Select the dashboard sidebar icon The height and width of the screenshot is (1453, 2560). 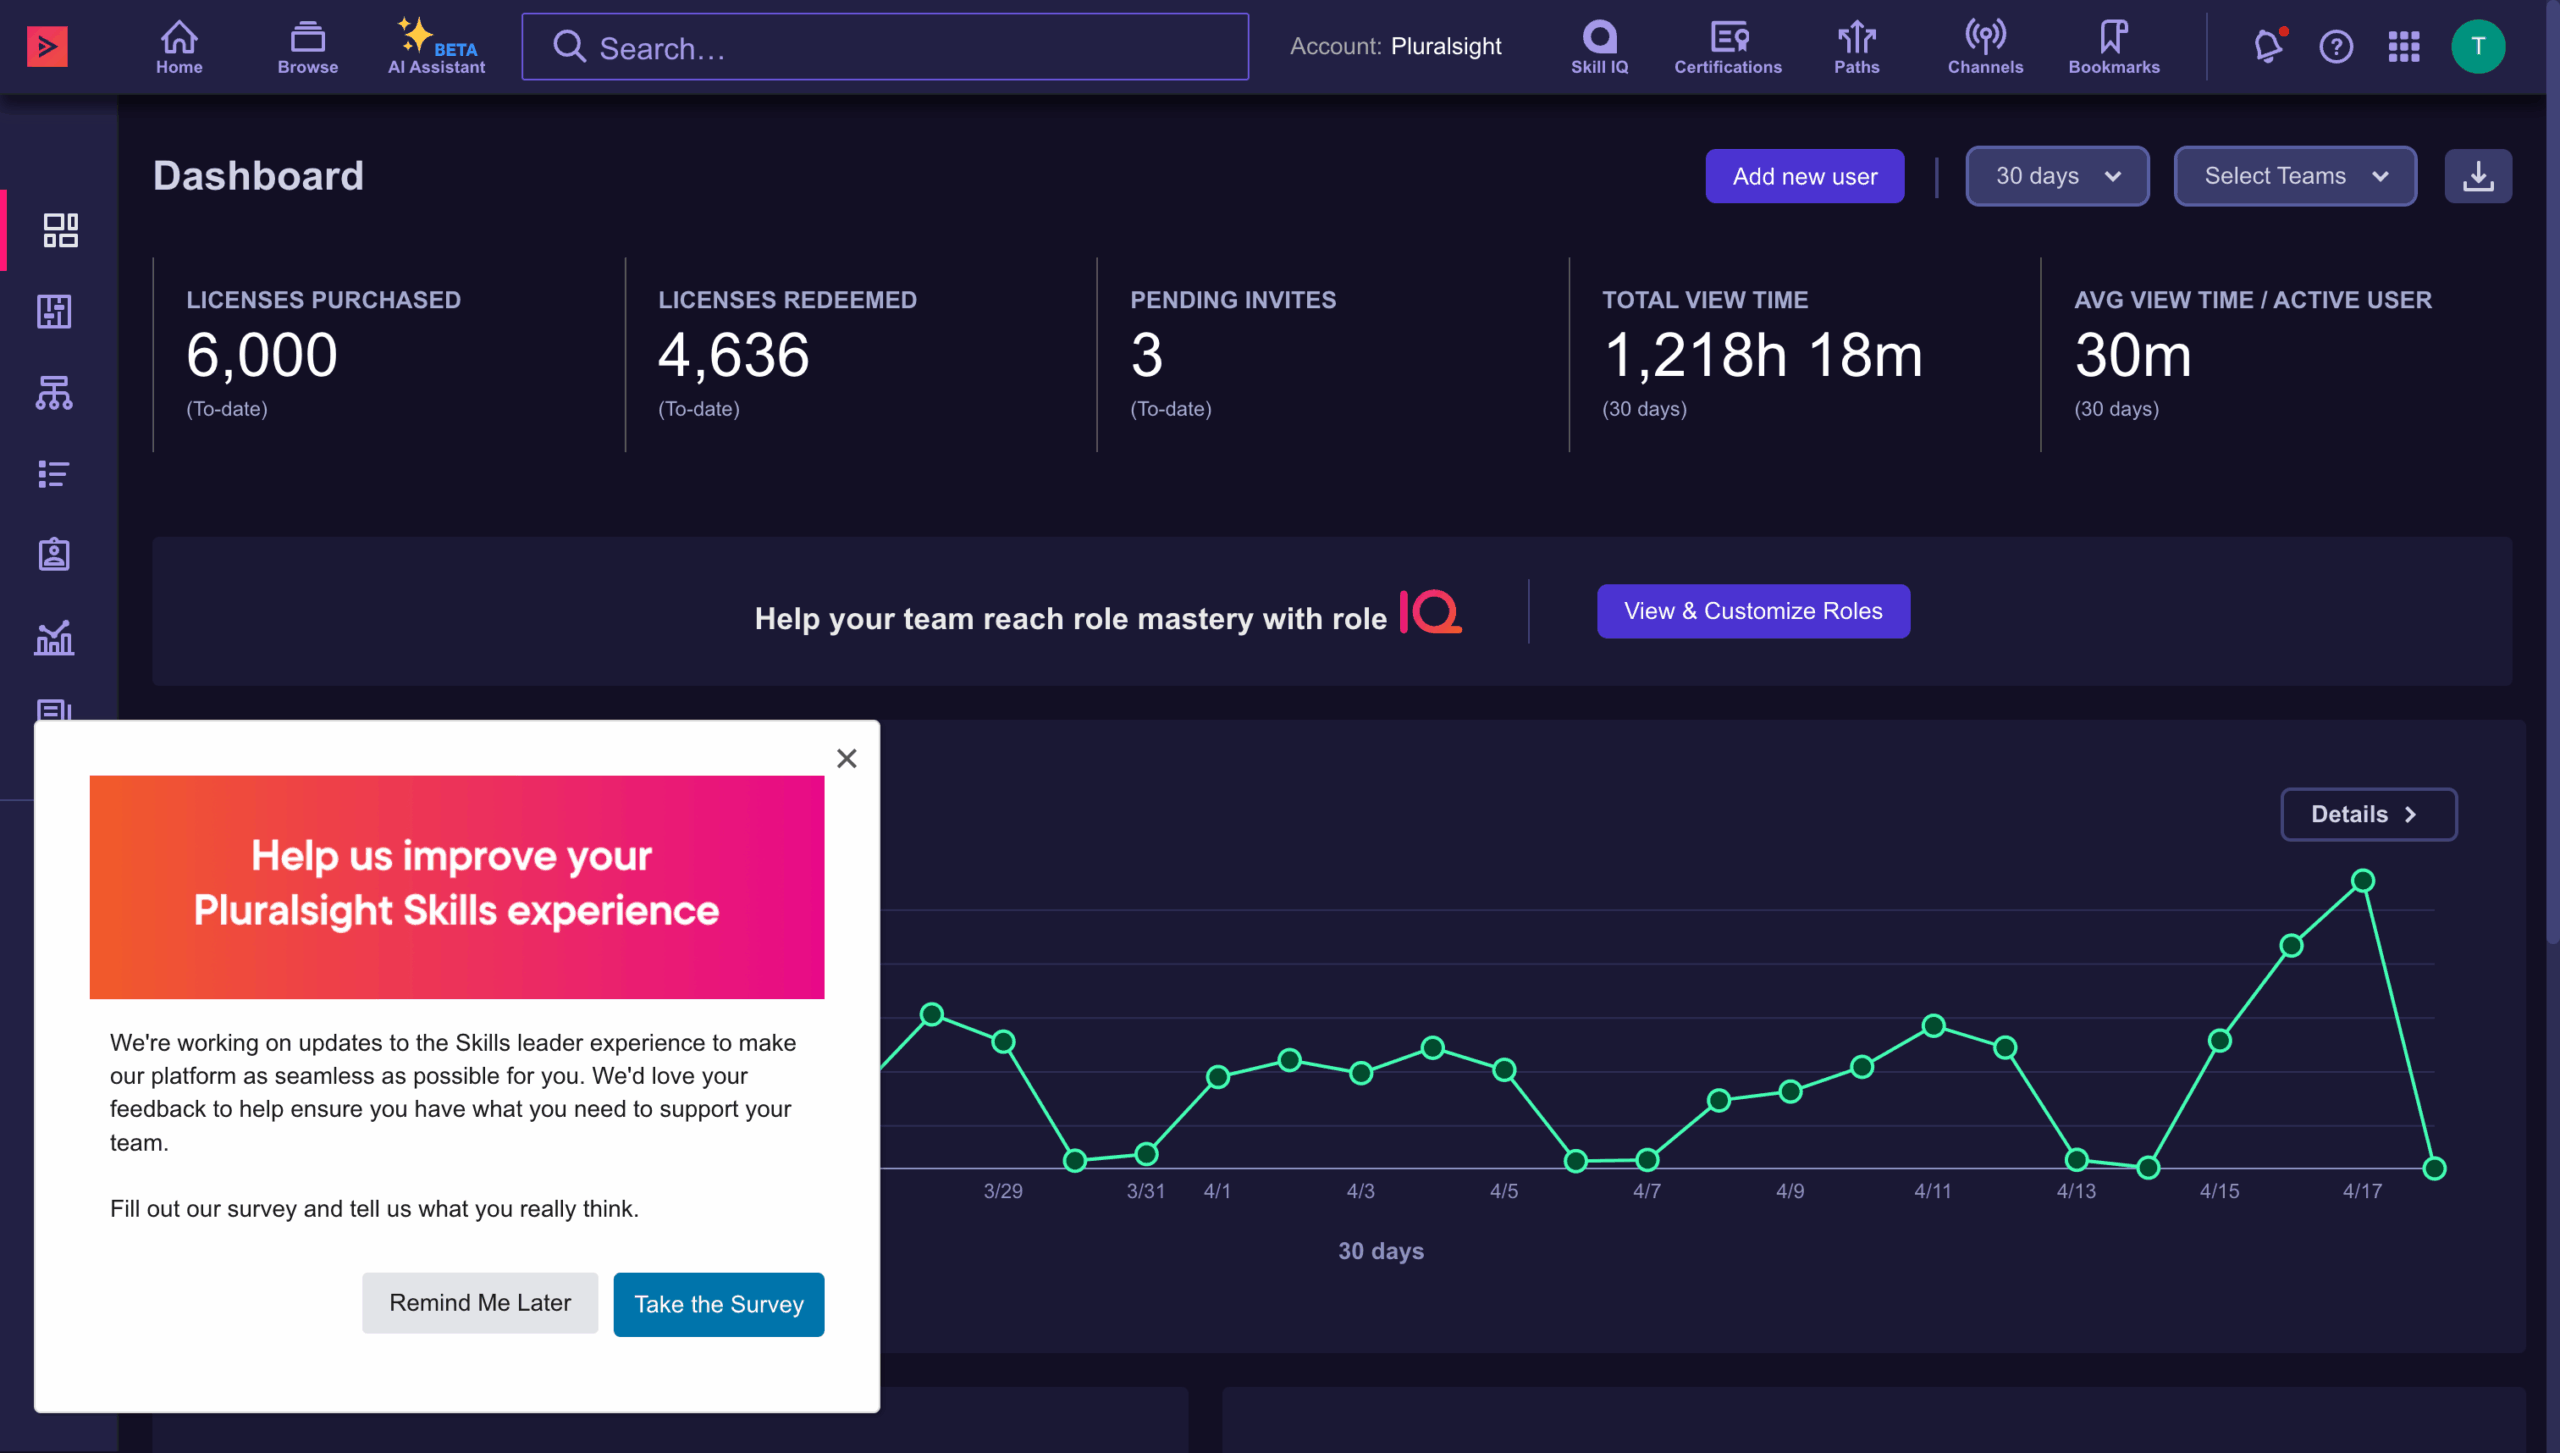coord(60,230)
